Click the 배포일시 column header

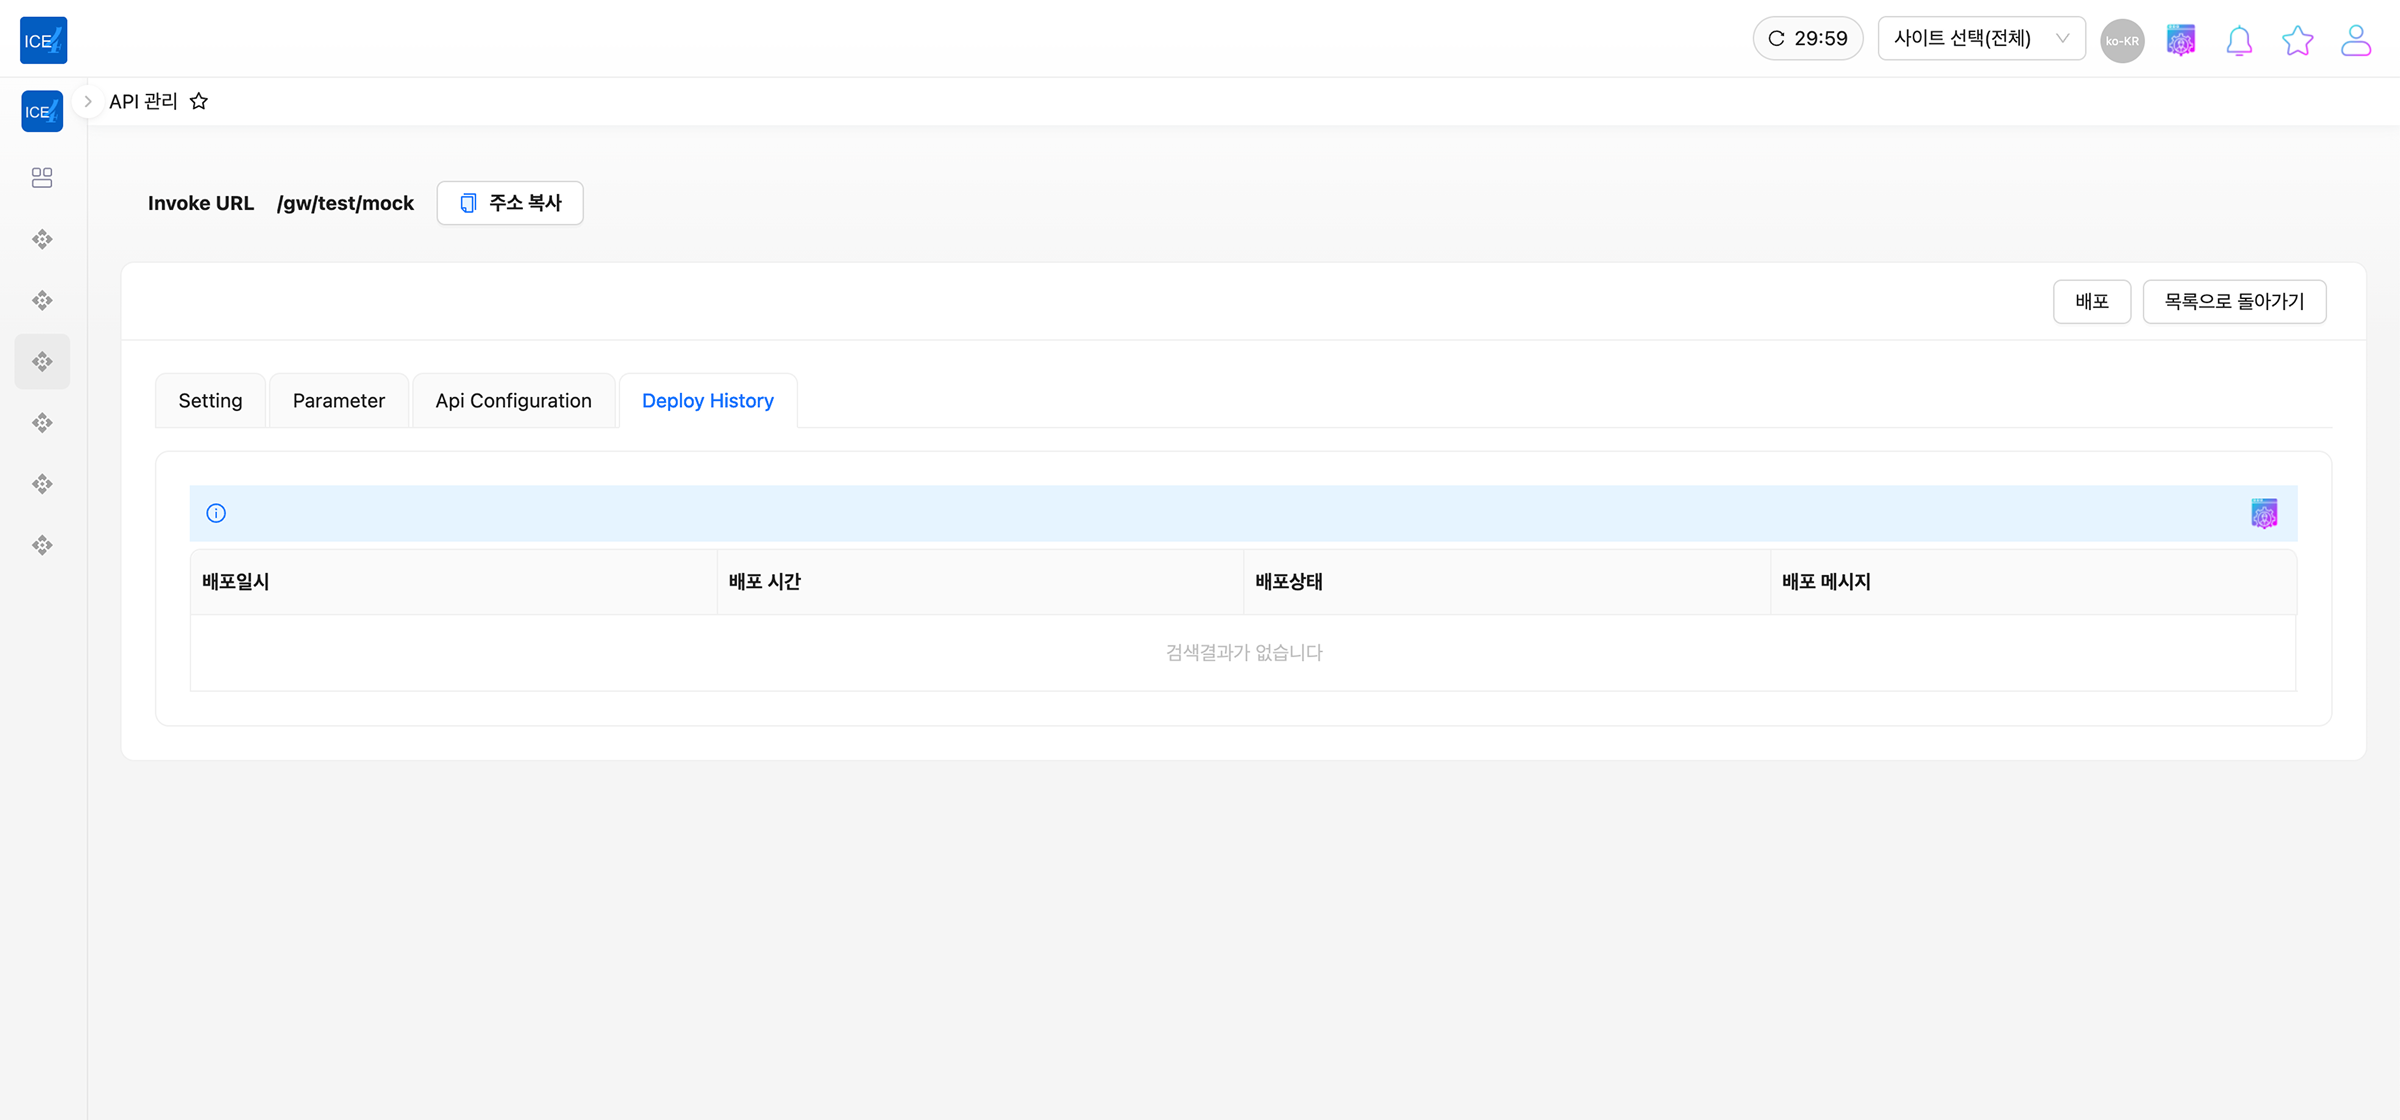pos(236,582)
